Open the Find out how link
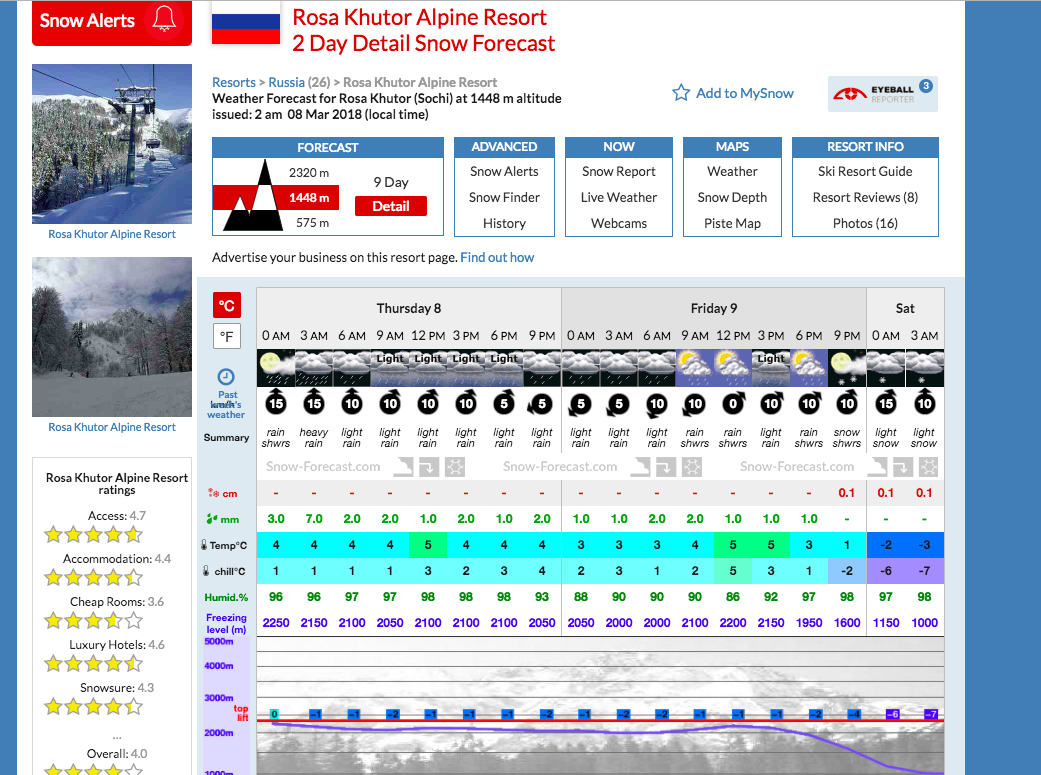The image size is (1041, 775). point(497,257)
